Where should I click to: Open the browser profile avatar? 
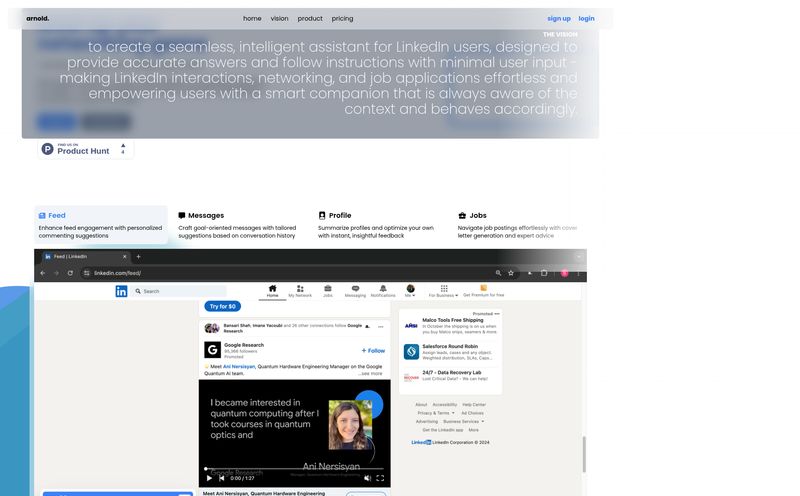tap(565, 273)
